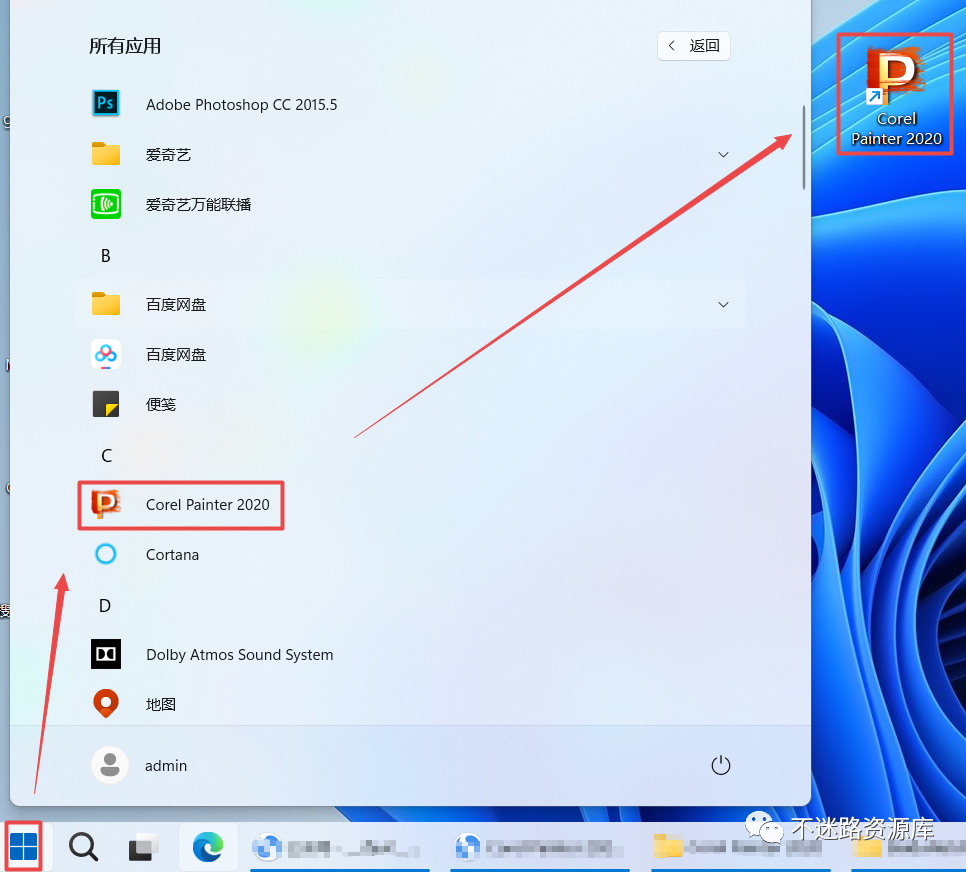Jump to letter B section header

[x=105, y=255]
